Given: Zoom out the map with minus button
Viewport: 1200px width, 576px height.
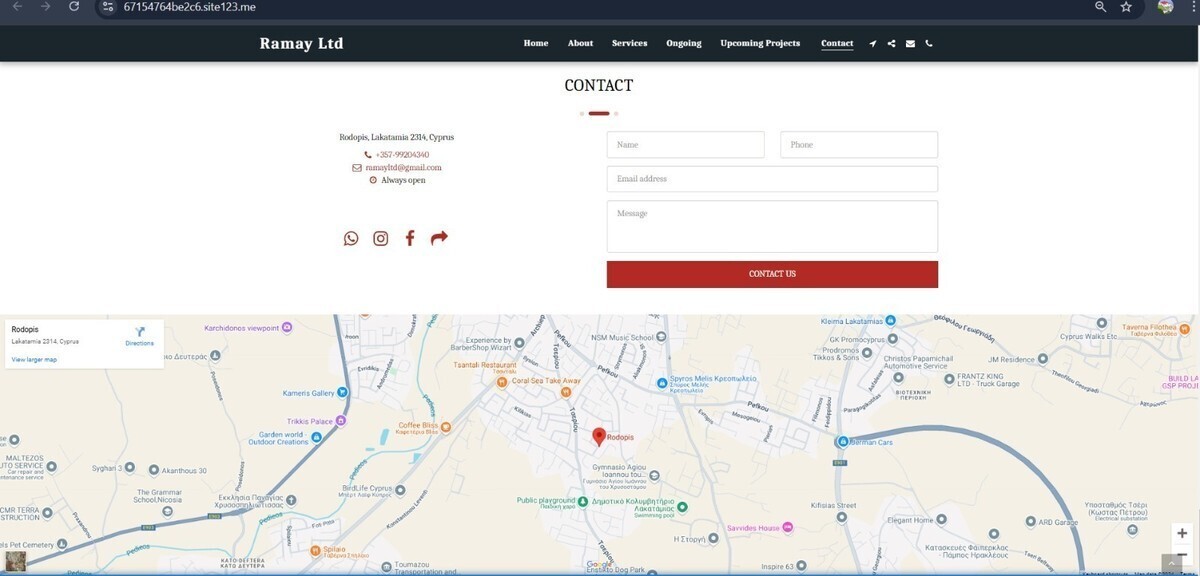Looking at the screenshot, I should 1182,553.
